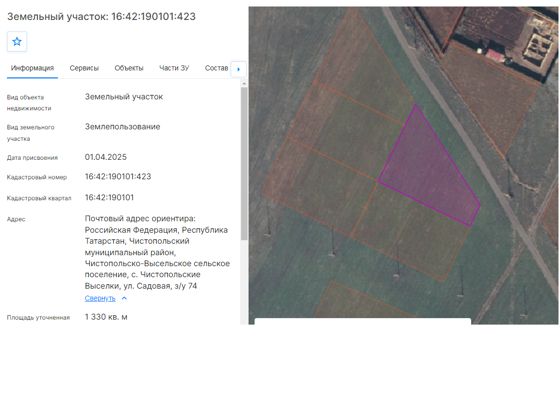The image size is (560, 396).
Task: Select cadastral quarter value 16:42:190101
Action: coord(109,197)
